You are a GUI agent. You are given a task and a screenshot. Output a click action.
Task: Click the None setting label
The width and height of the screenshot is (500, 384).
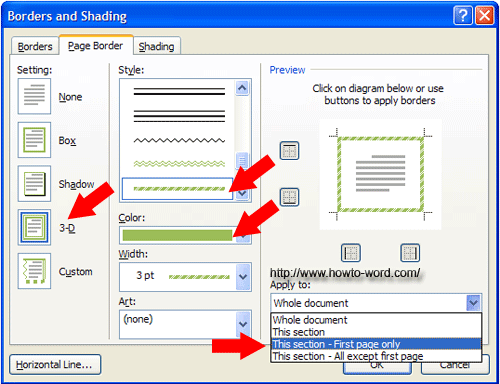[70, 97]
